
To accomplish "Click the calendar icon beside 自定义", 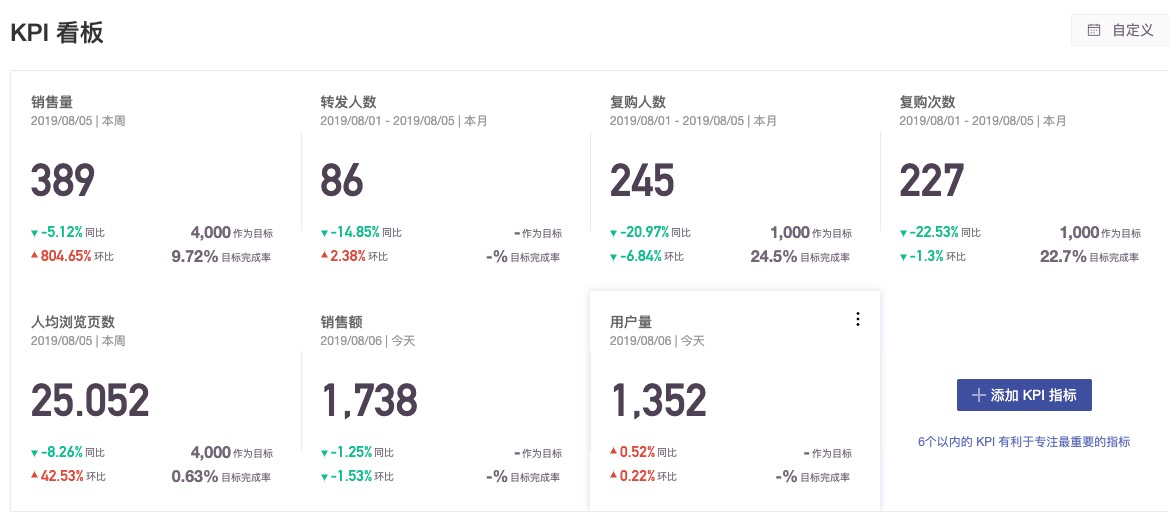I will pos(1094,30).
